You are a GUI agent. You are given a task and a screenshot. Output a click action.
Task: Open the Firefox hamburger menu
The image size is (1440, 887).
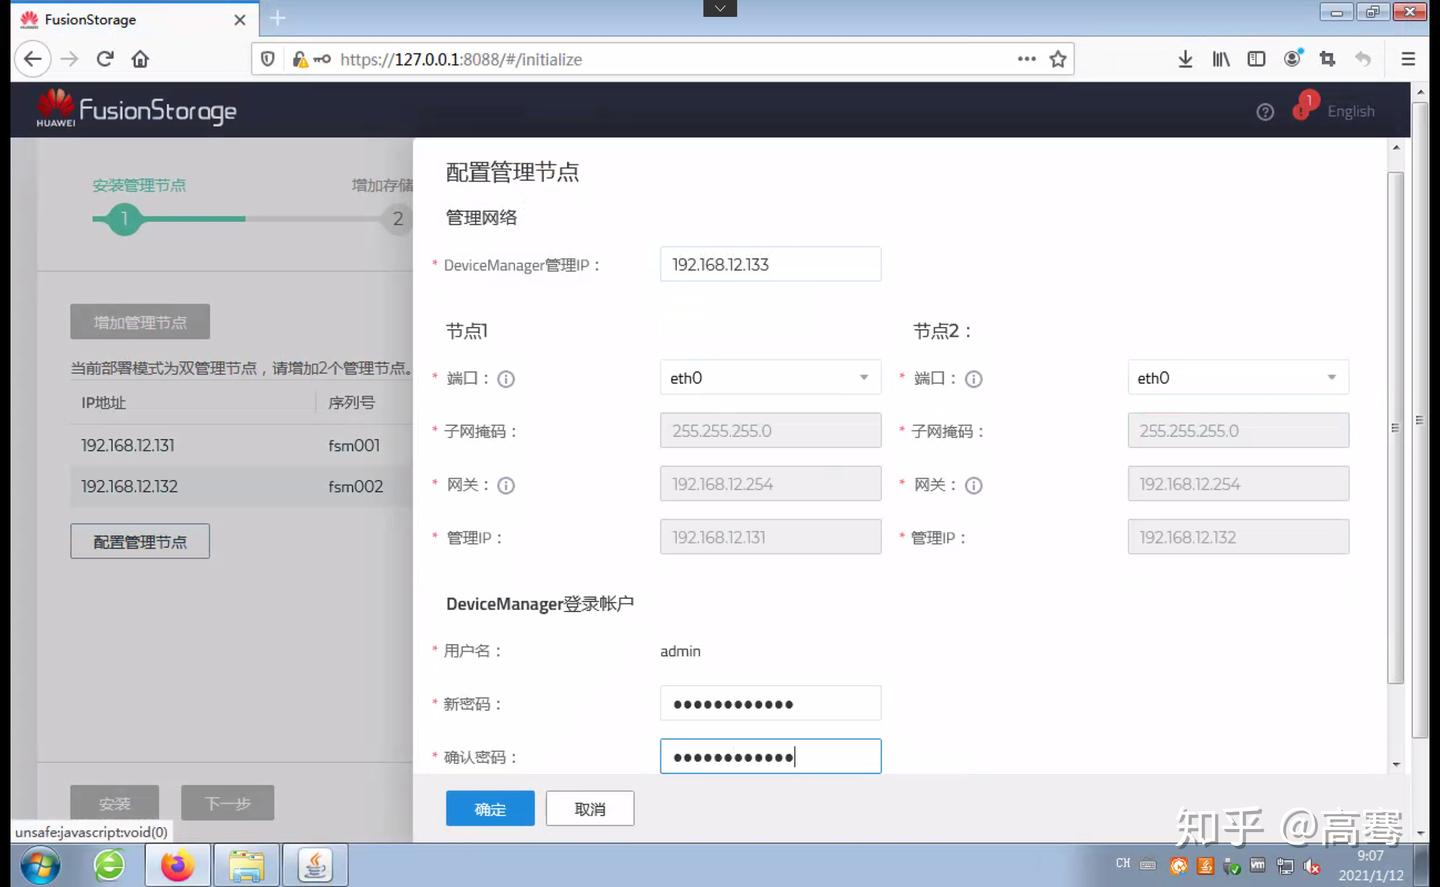pos(1407,59)
